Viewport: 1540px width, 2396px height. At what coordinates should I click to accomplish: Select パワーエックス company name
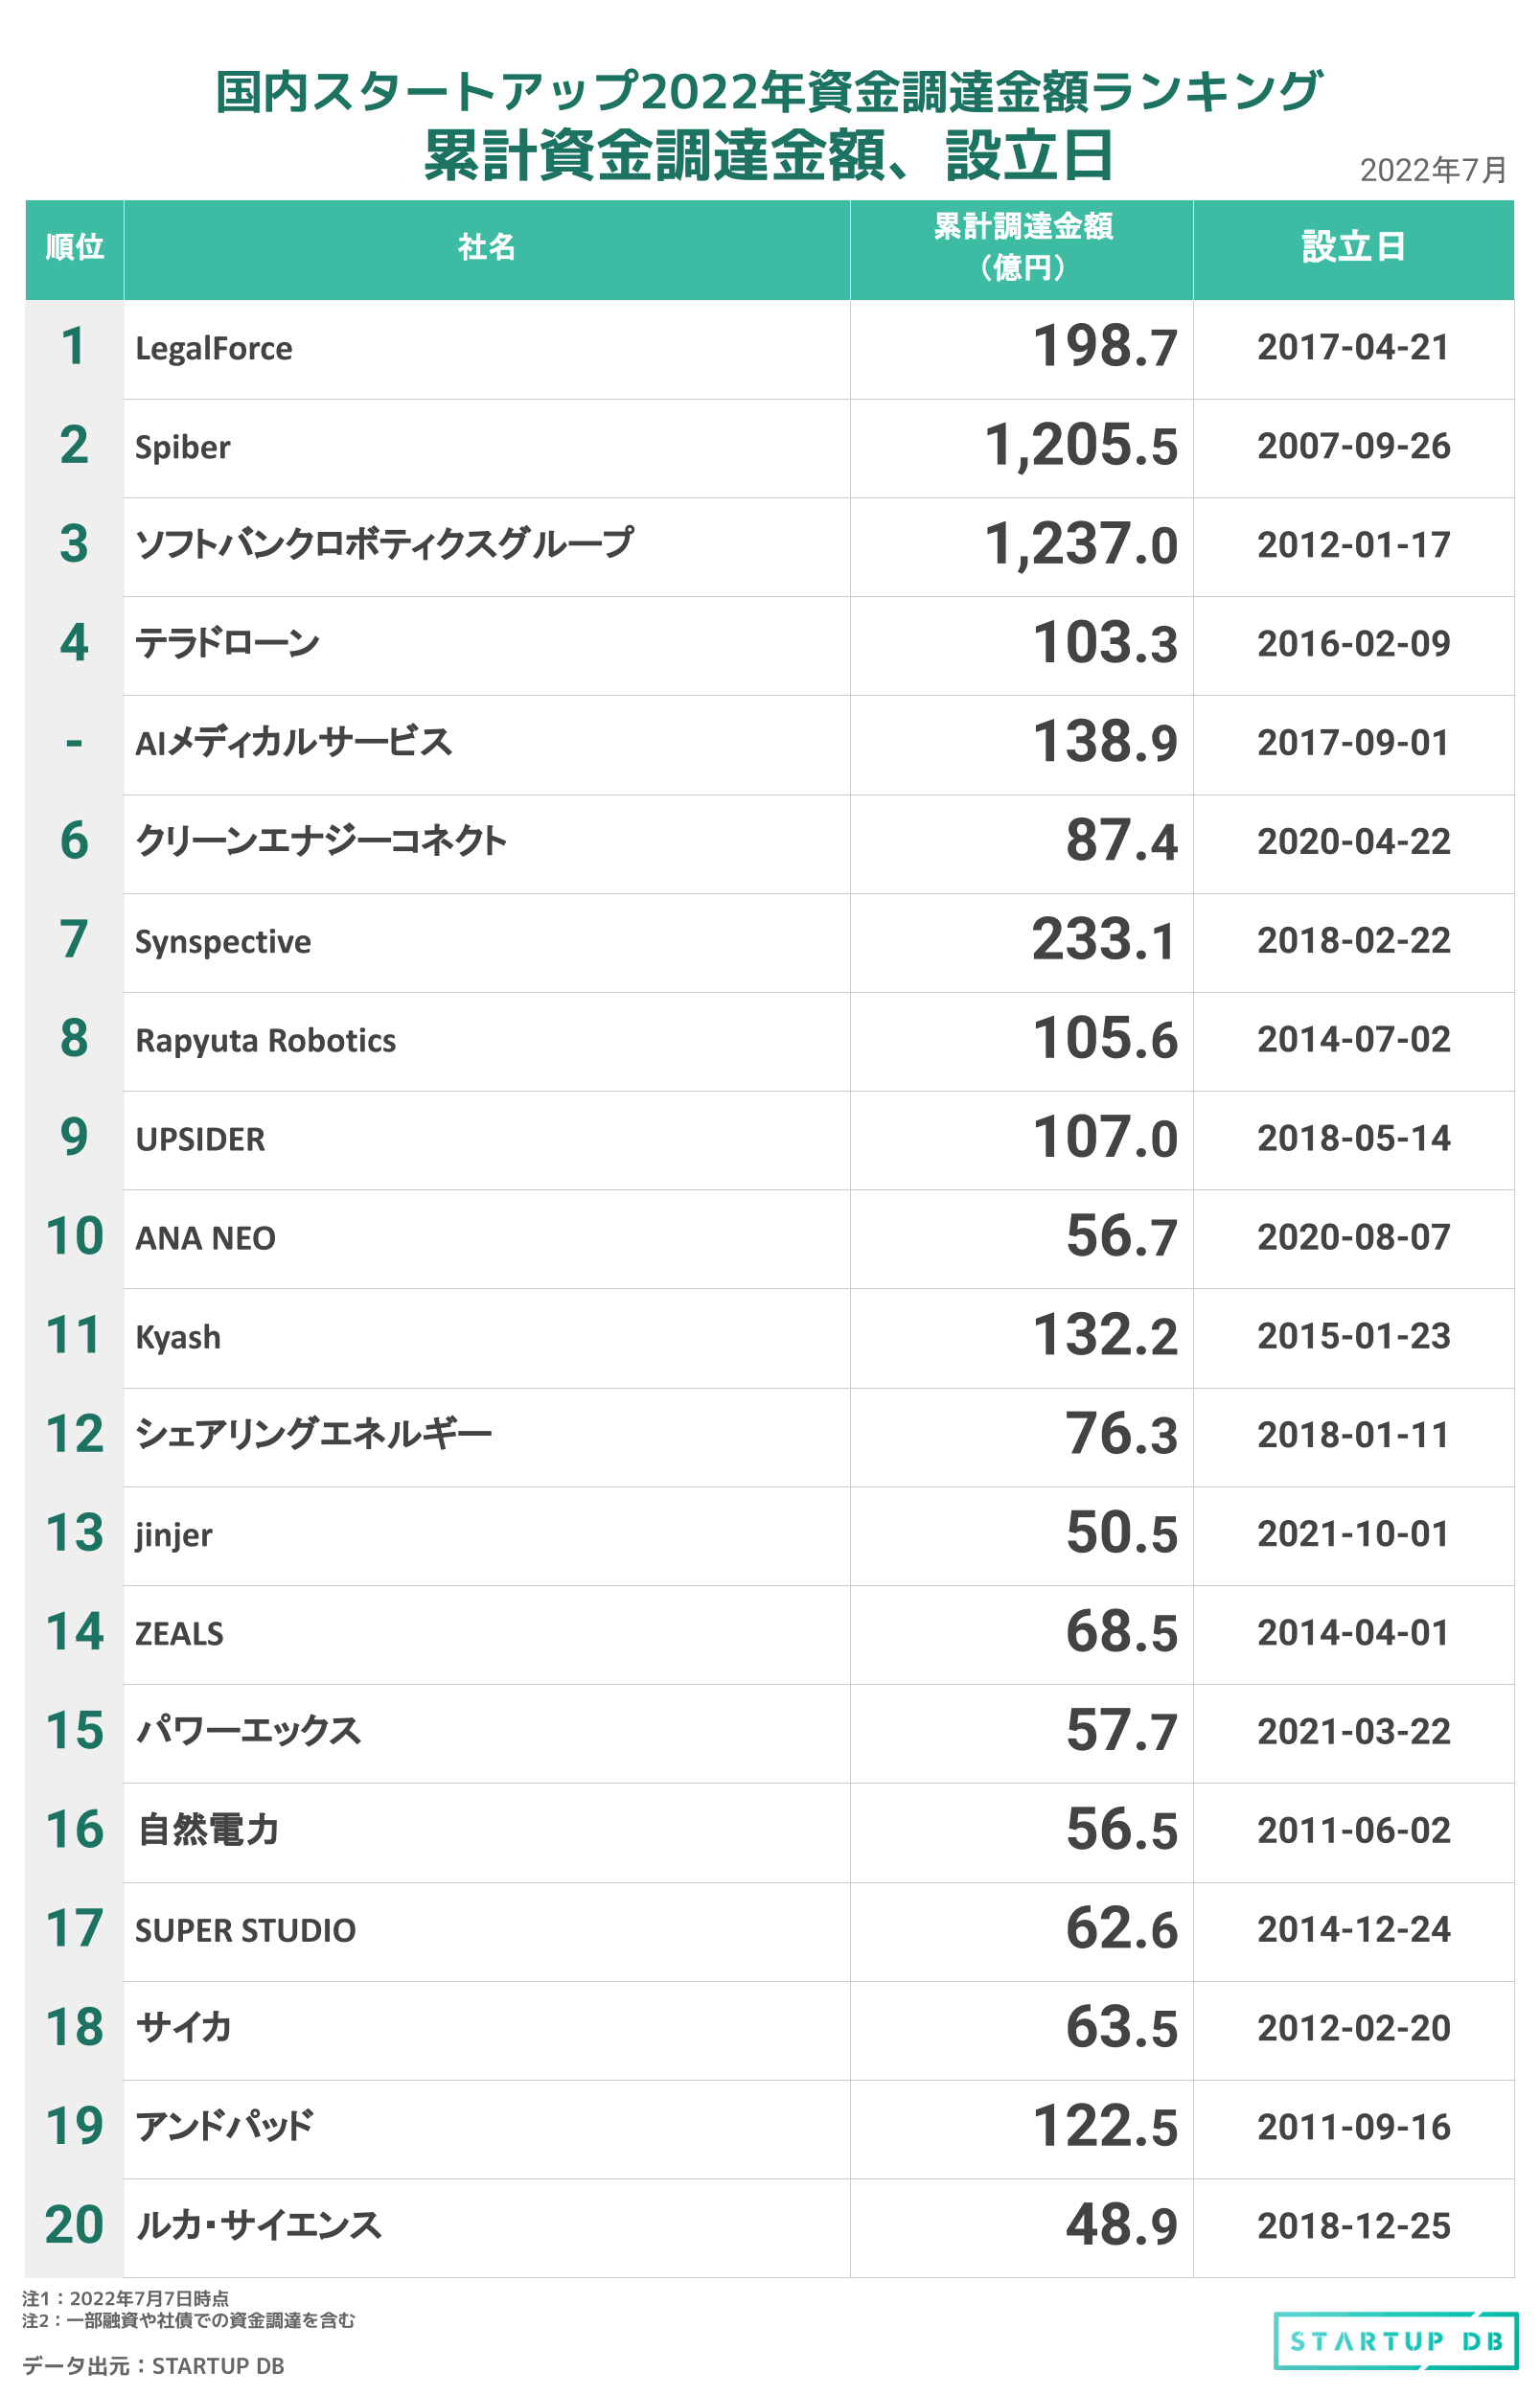(x=248, y=1731)
